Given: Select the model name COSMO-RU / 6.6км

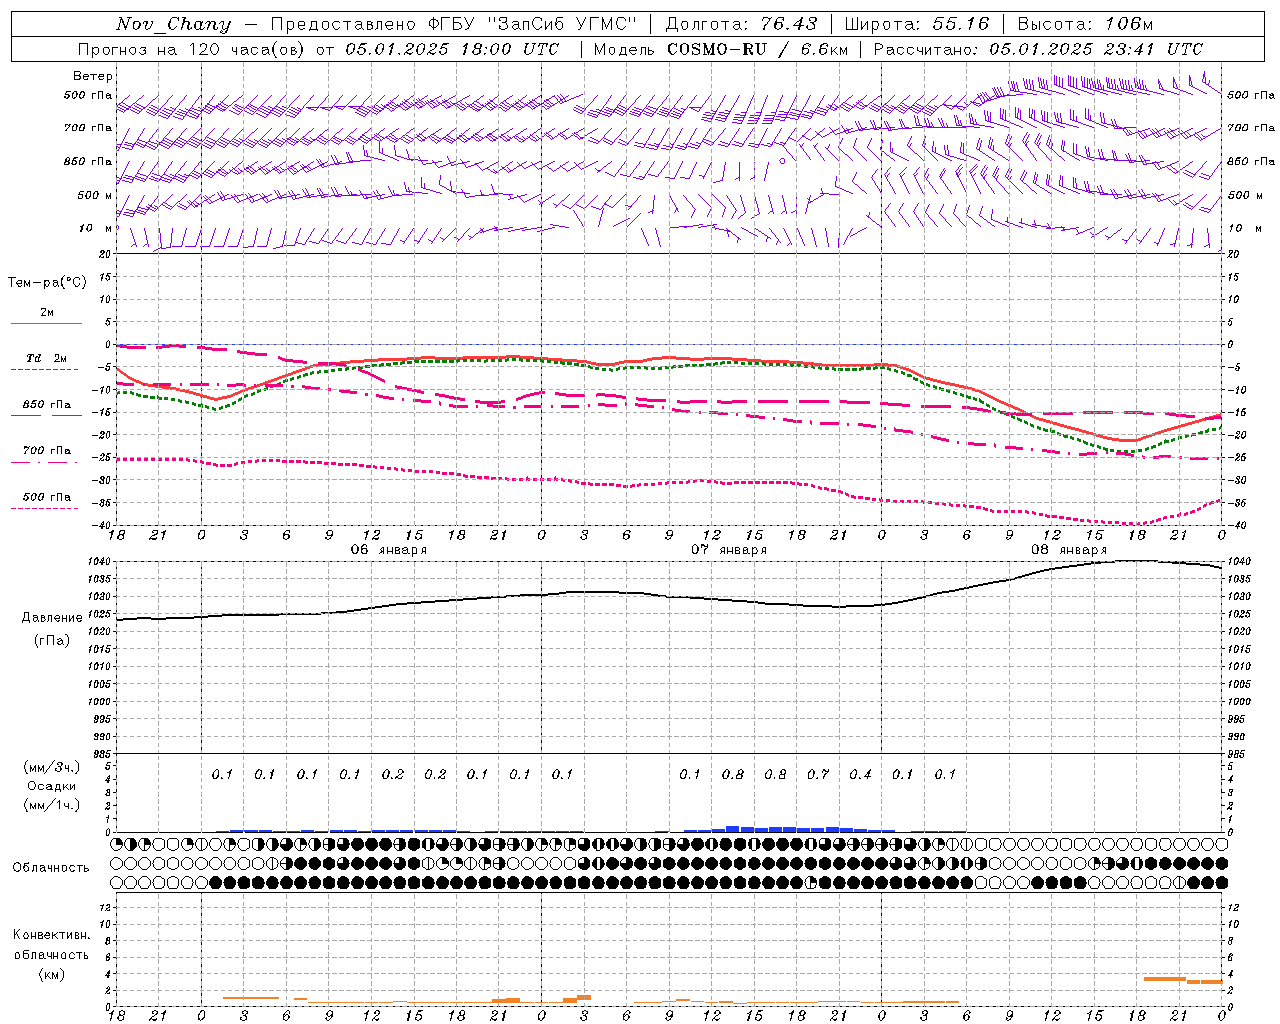Looking at the screenshot, I should 757,49.
